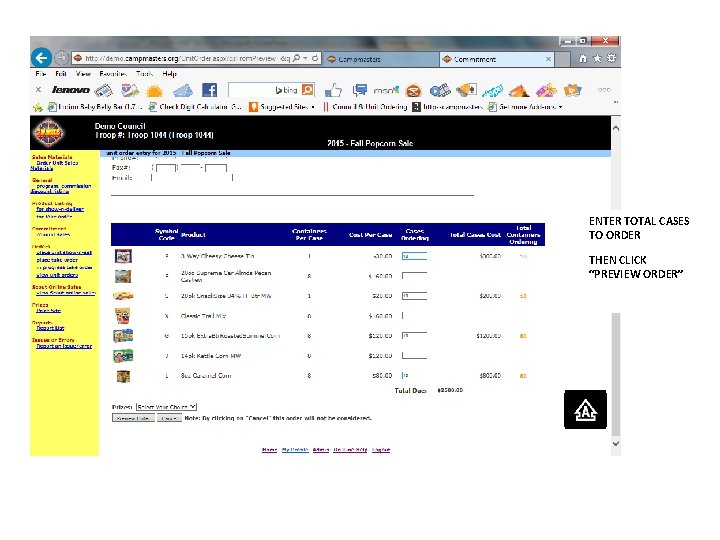720x540 pixels.
Task: Click the 14pk Kettle Corn MW image
Action: click(123, 356)
